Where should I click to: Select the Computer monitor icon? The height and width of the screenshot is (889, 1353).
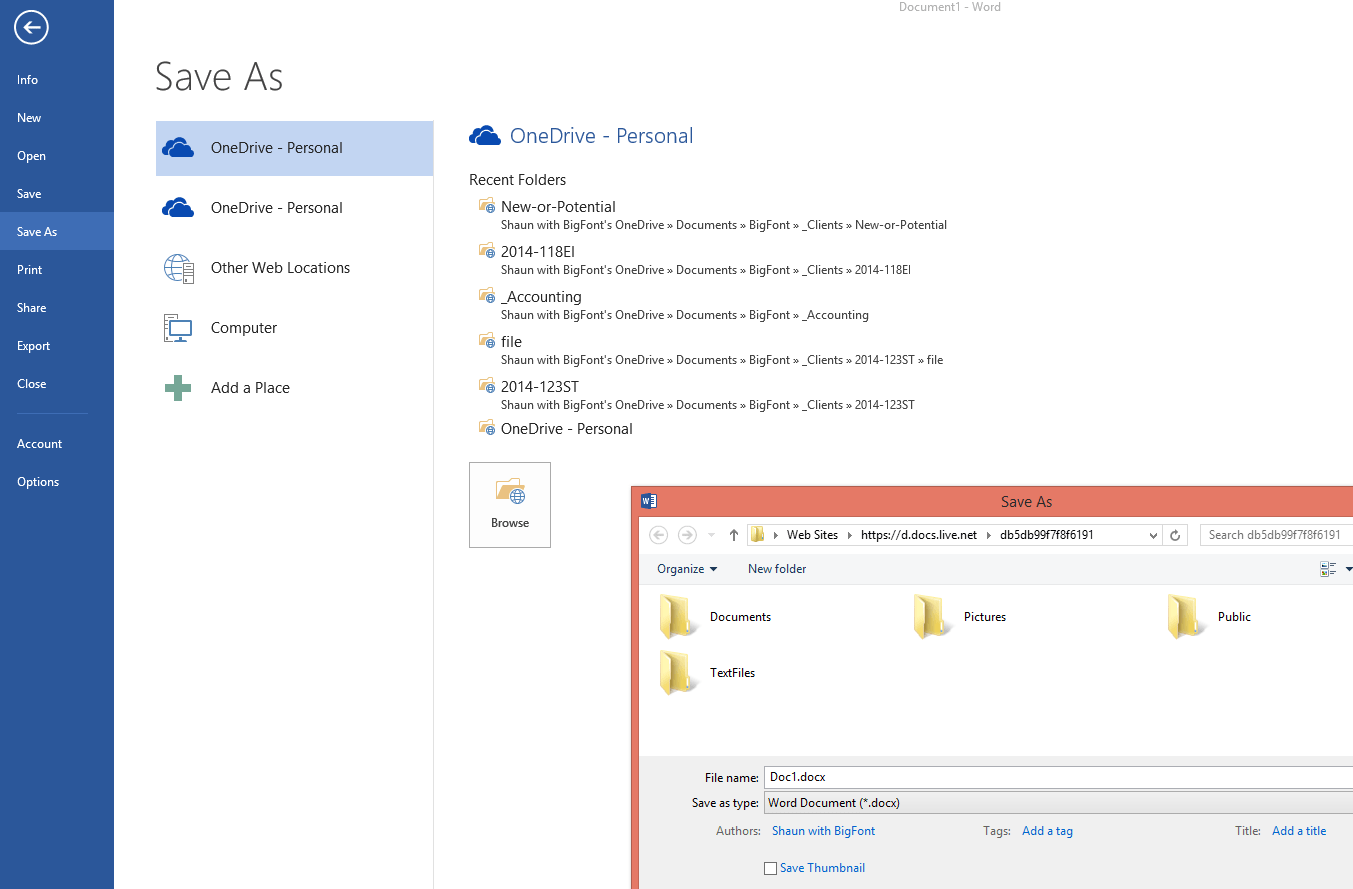click(178, 328)
